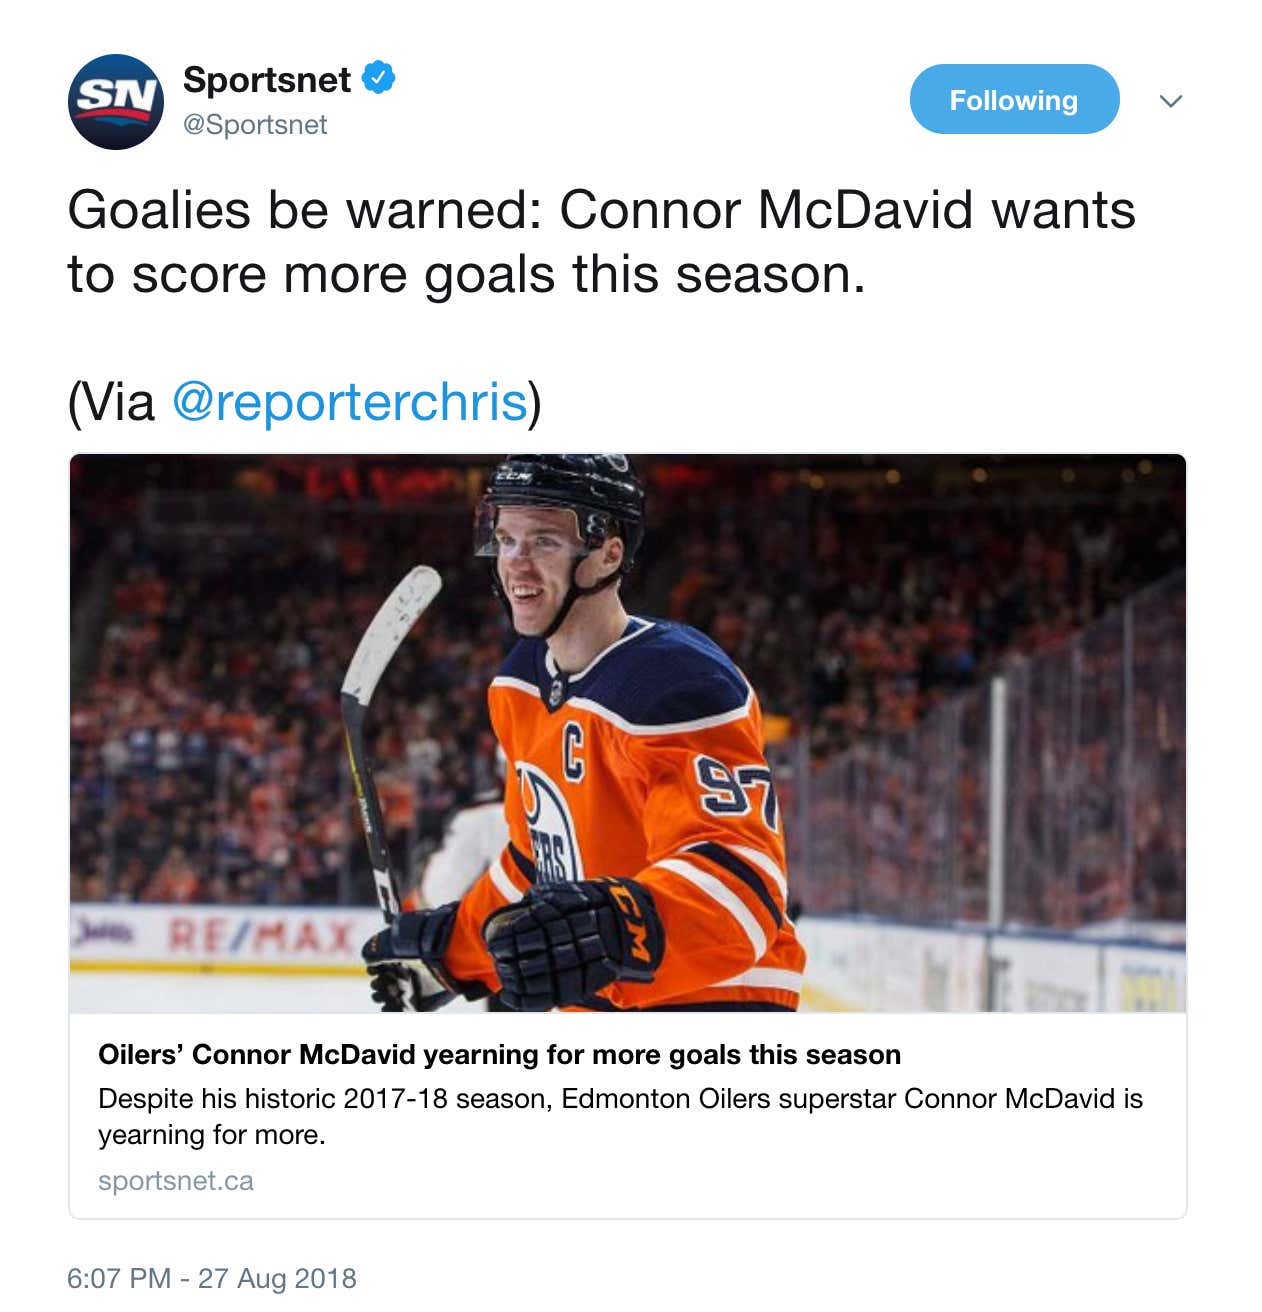Open Sportsnet profile via the SN avatar
The height and width of the screenshot is (1312, 1262).
pyautogui.click(x=115, y=101)
